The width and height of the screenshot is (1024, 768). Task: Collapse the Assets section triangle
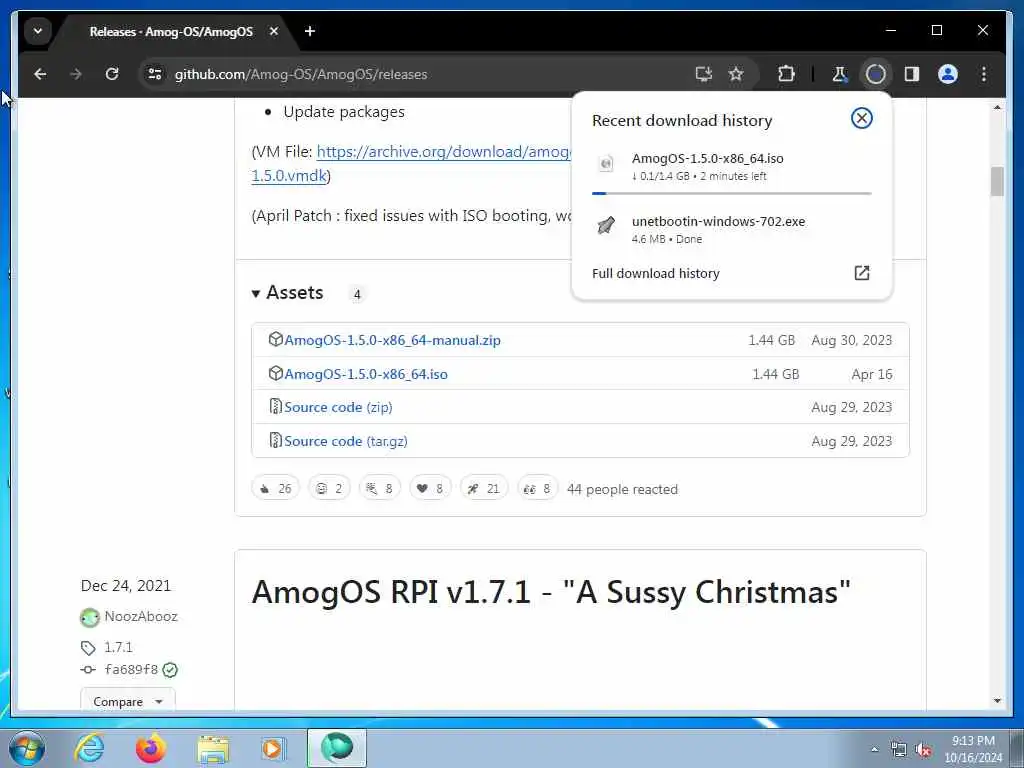click(x=256, y=294)
